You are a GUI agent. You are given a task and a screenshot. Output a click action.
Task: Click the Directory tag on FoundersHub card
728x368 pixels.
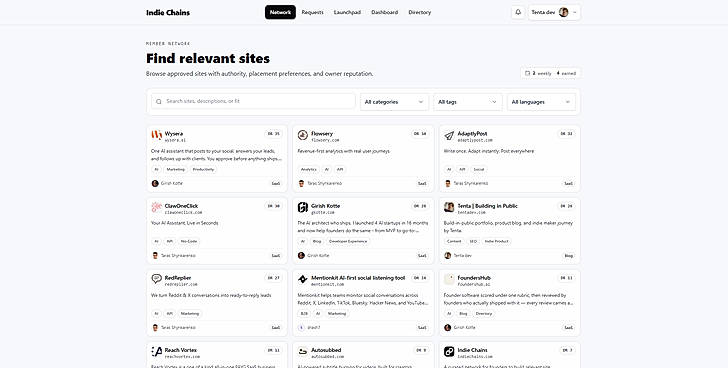483,314
